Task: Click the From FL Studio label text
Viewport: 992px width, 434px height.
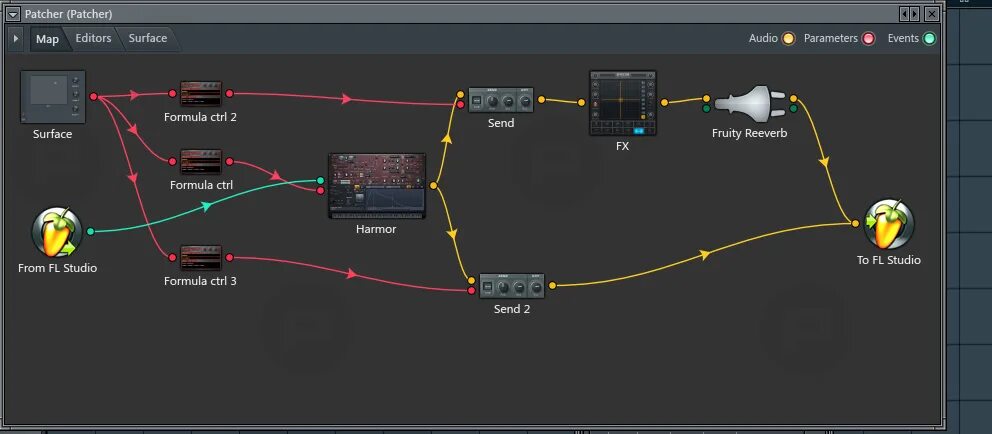Action: click(x=58, y=268)
